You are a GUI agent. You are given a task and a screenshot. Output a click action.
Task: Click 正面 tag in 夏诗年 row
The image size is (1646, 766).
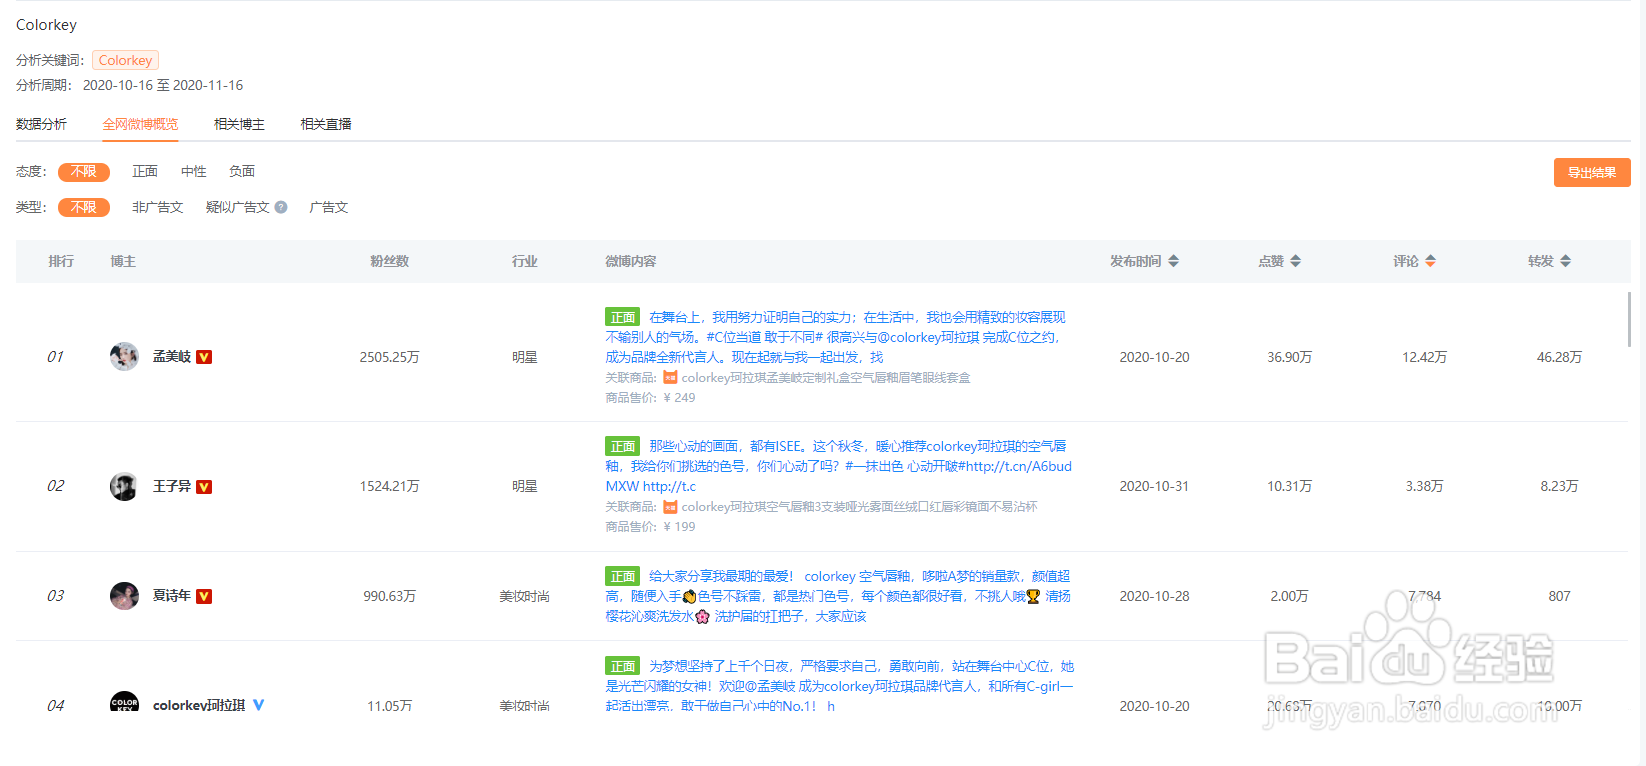tap(623, 576)
